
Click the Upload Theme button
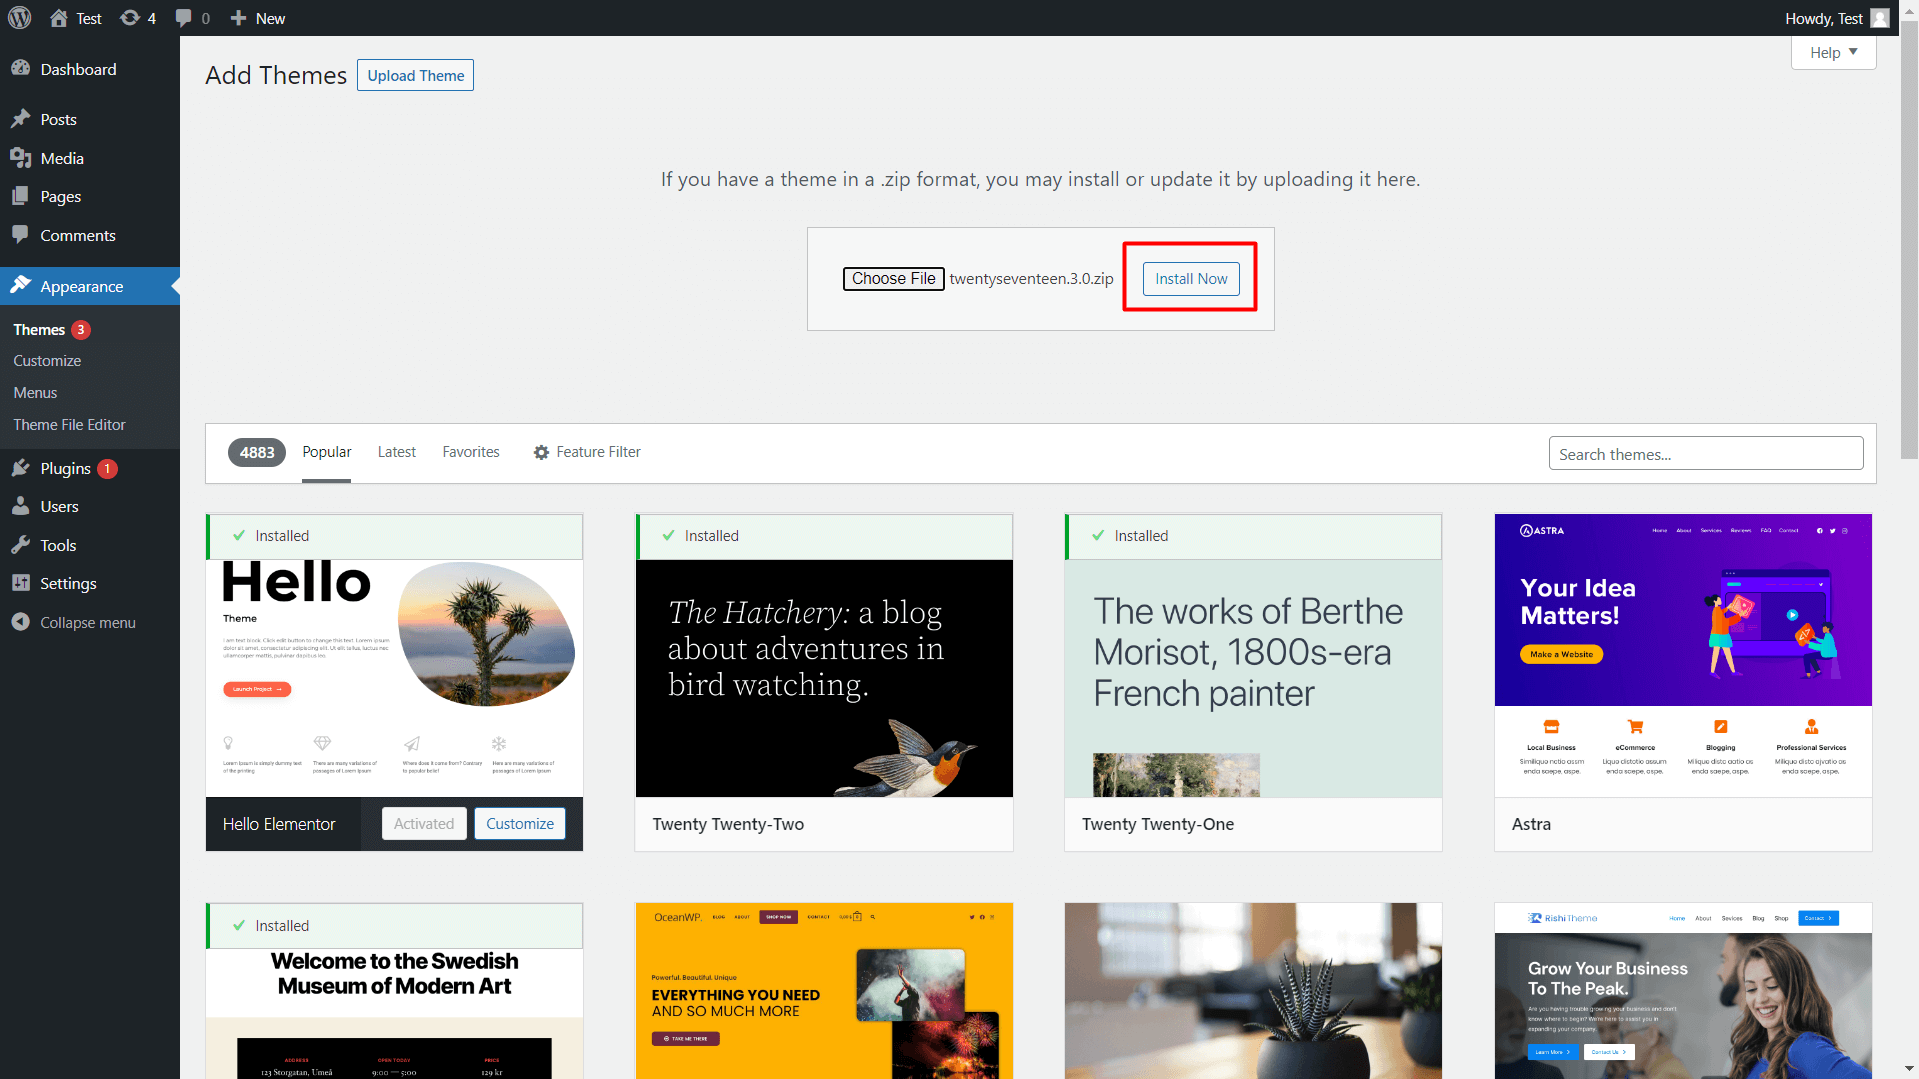click(x=415, y=75)
